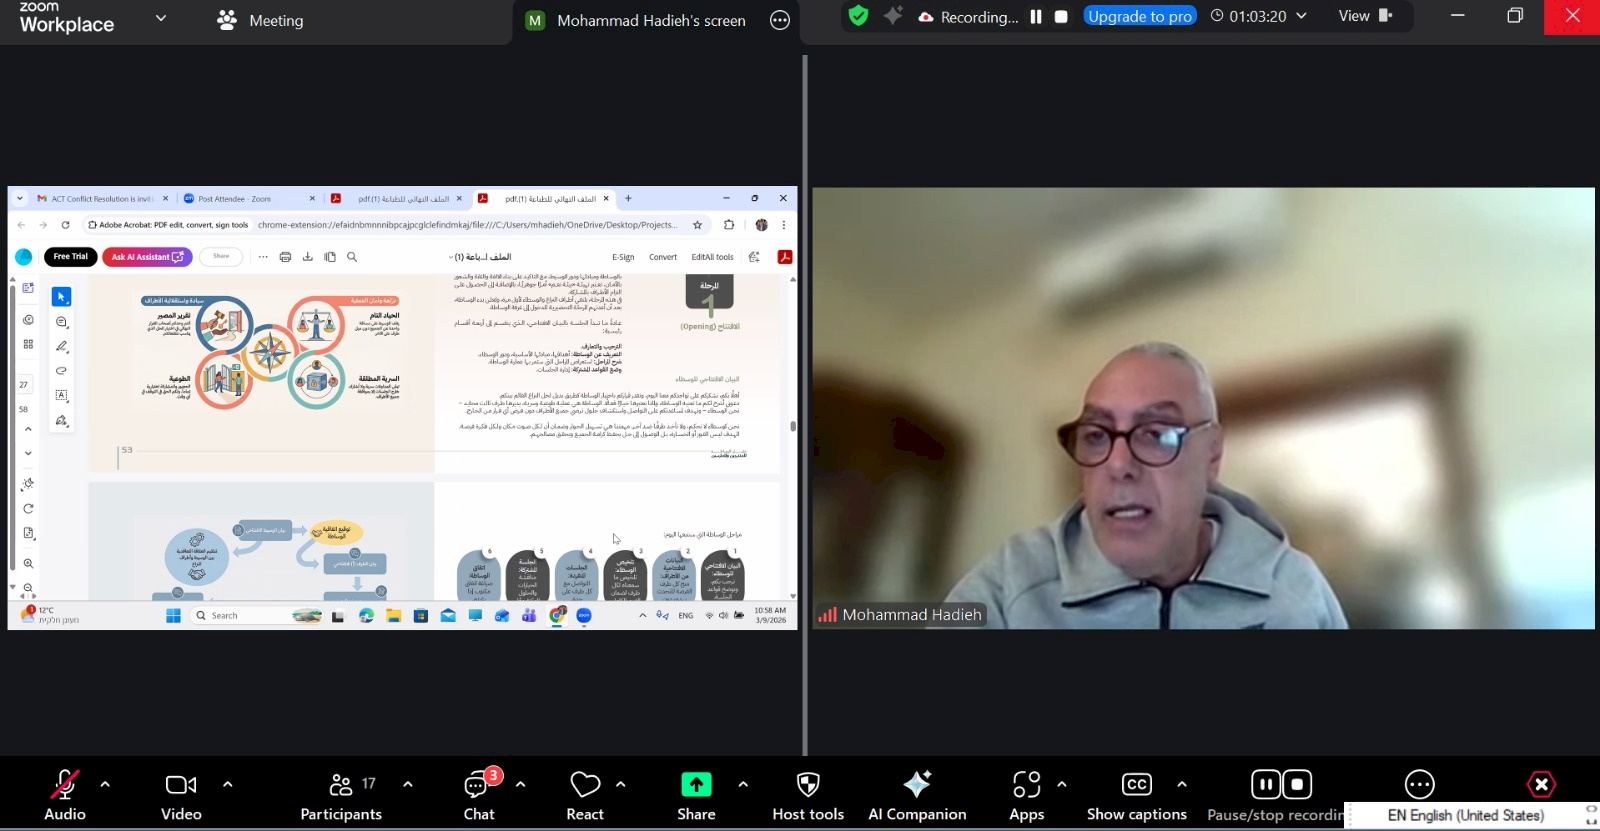Screen dimensions: 1600x831
Task: Click the encryption shield icon in title bar
Action: (858, 16)
